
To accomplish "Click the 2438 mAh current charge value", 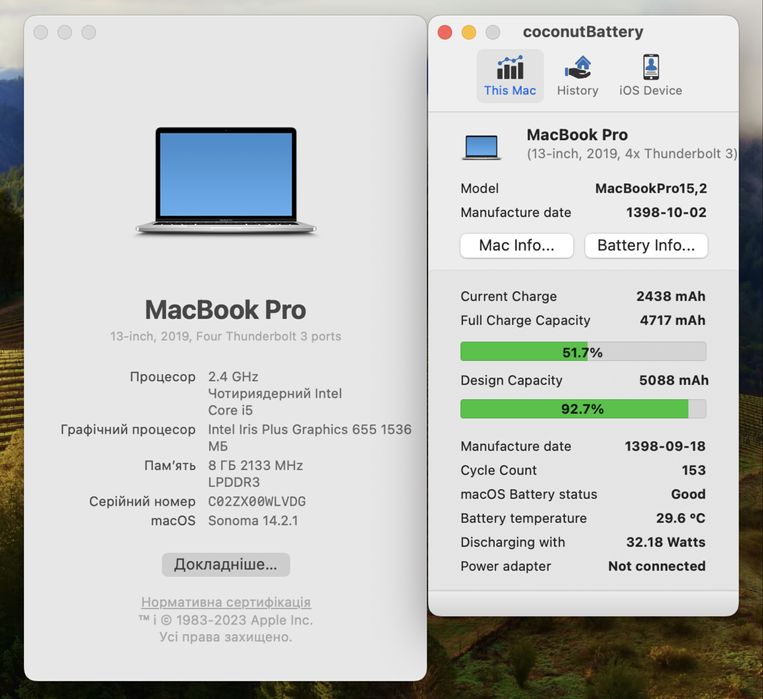I will 671,296.
